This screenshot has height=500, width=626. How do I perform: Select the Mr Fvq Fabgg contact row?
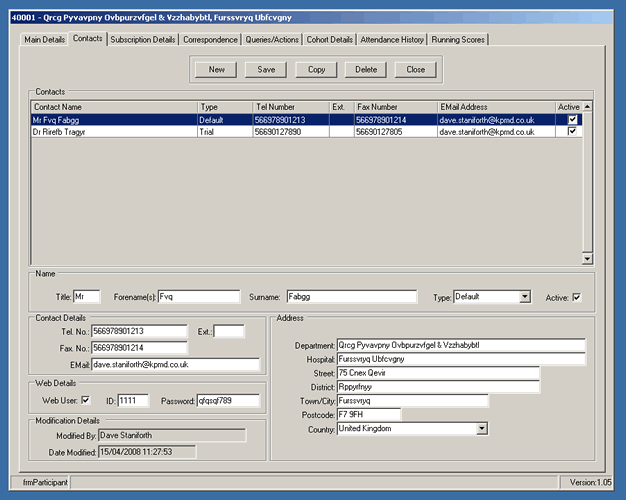tap(306, 120)
